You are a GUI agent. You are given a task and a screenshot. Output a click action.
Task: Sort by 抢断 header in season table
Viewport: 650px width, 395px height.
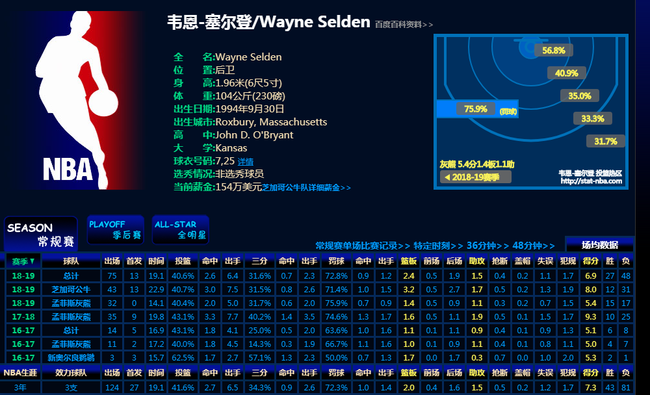(x=500, y=261)
